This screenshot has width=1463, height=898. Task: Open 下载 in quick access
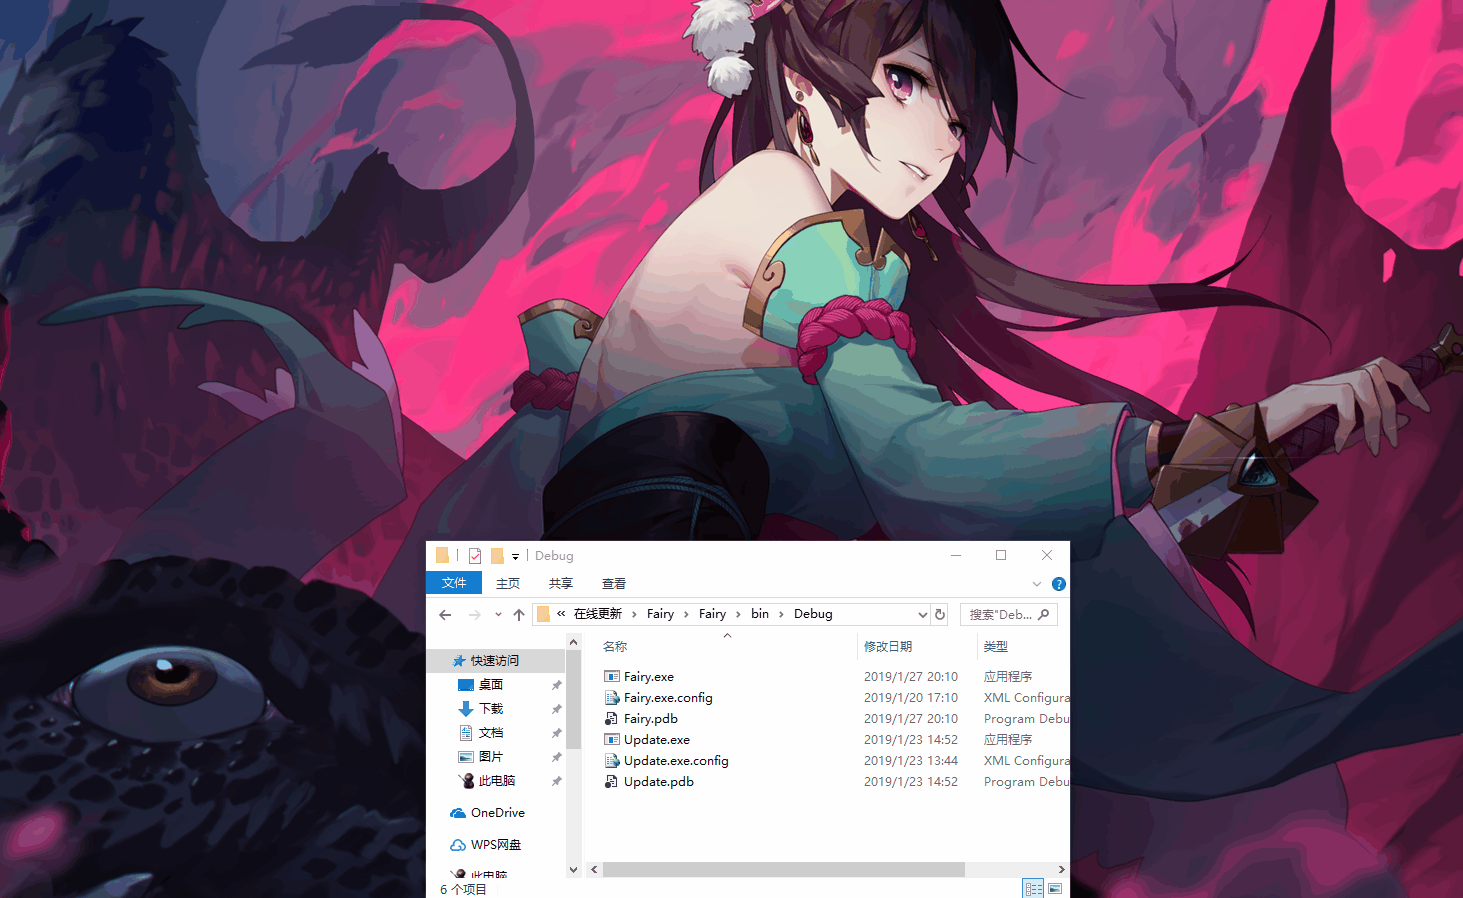[491, 709]
